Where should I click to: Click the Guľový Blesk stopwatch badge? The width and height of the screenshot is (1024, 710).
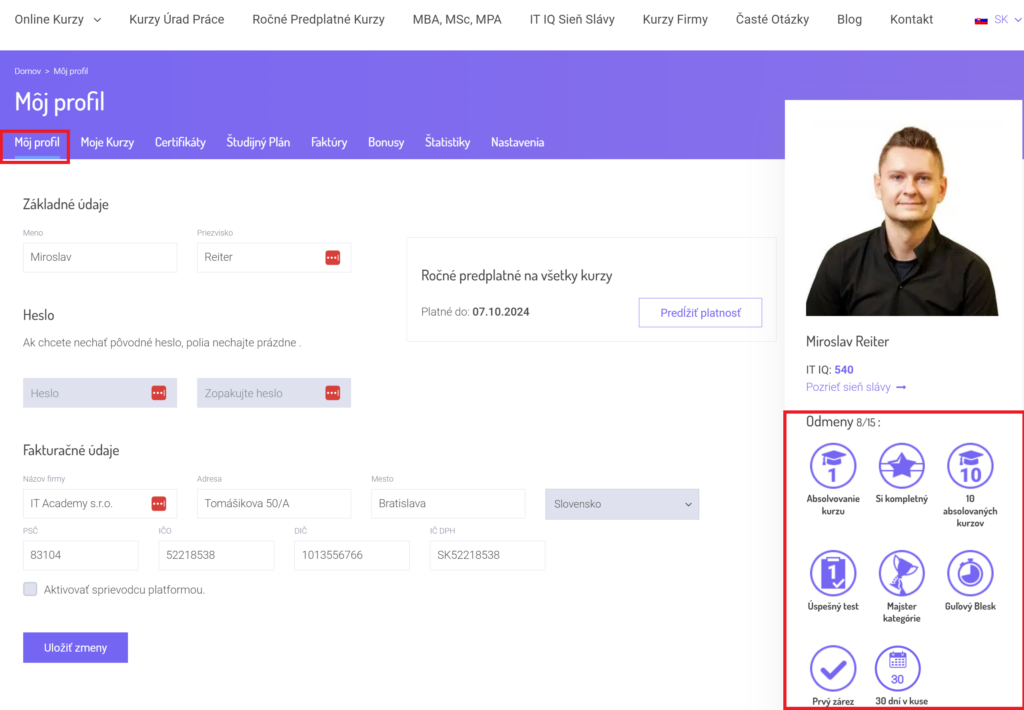[969, 573]
